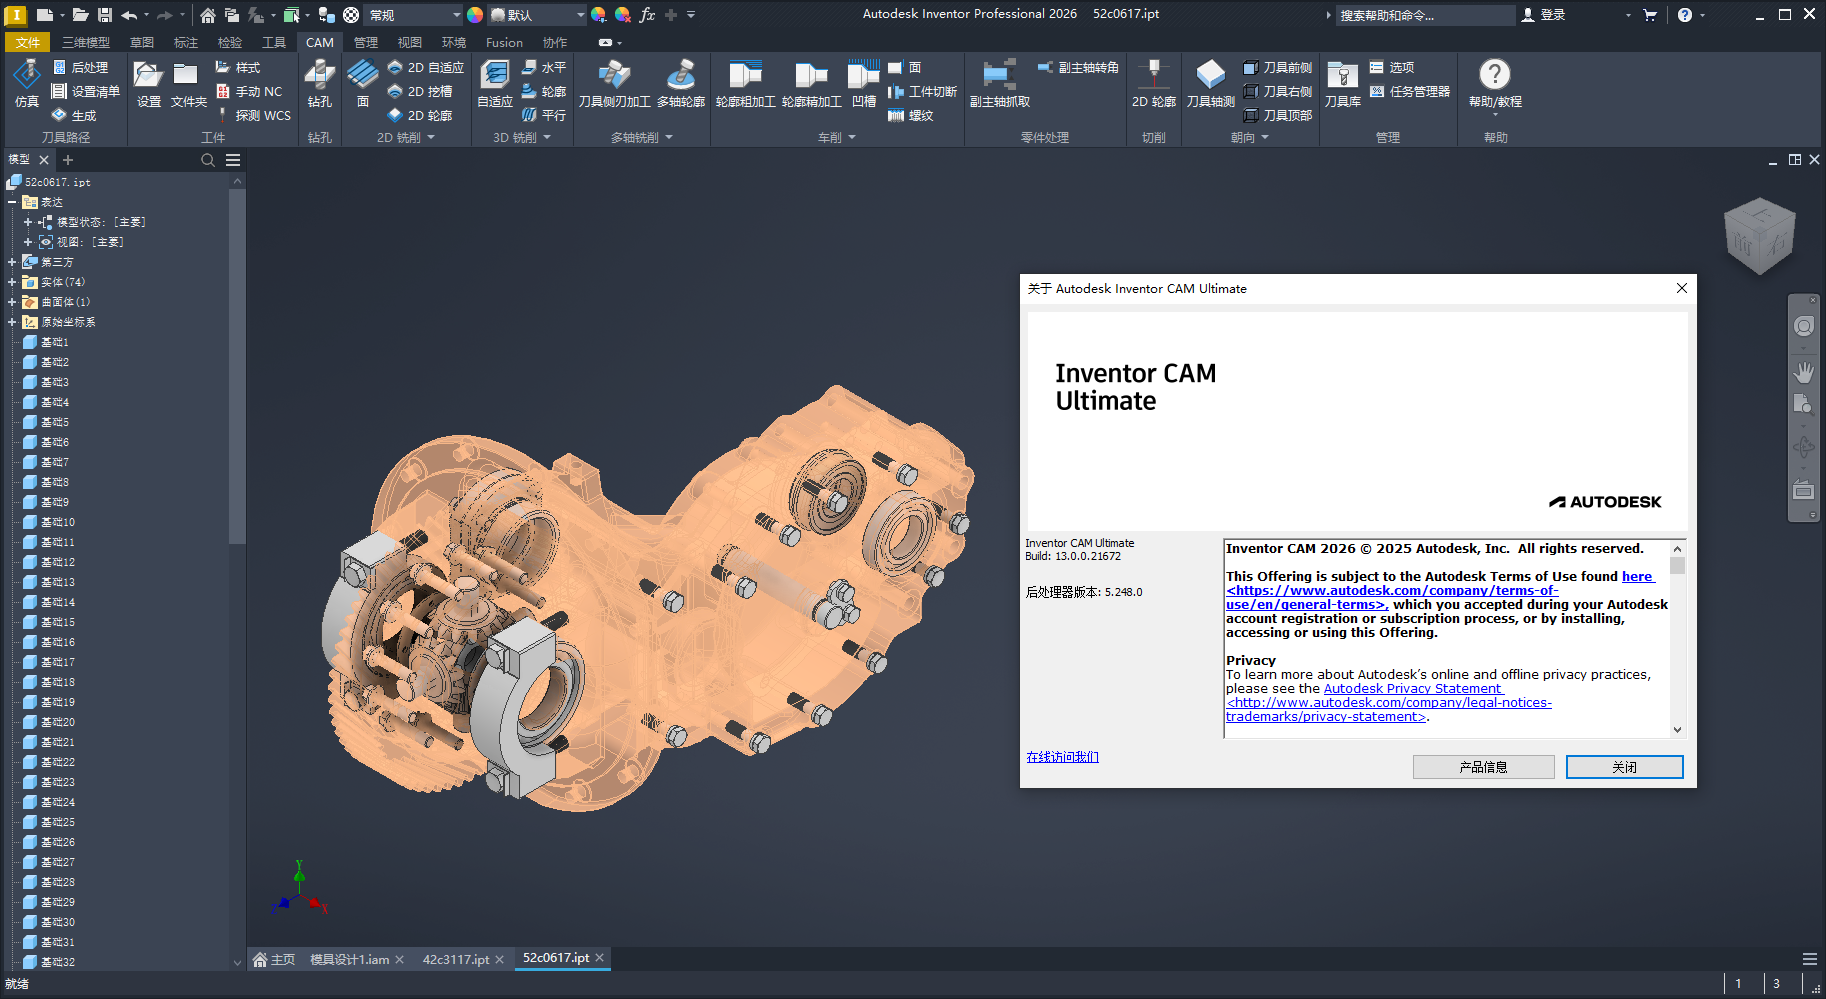Open 选项 CAM options
Image resolution: width=1826 pixels, height=999 pixels.
pos(1392,67)
